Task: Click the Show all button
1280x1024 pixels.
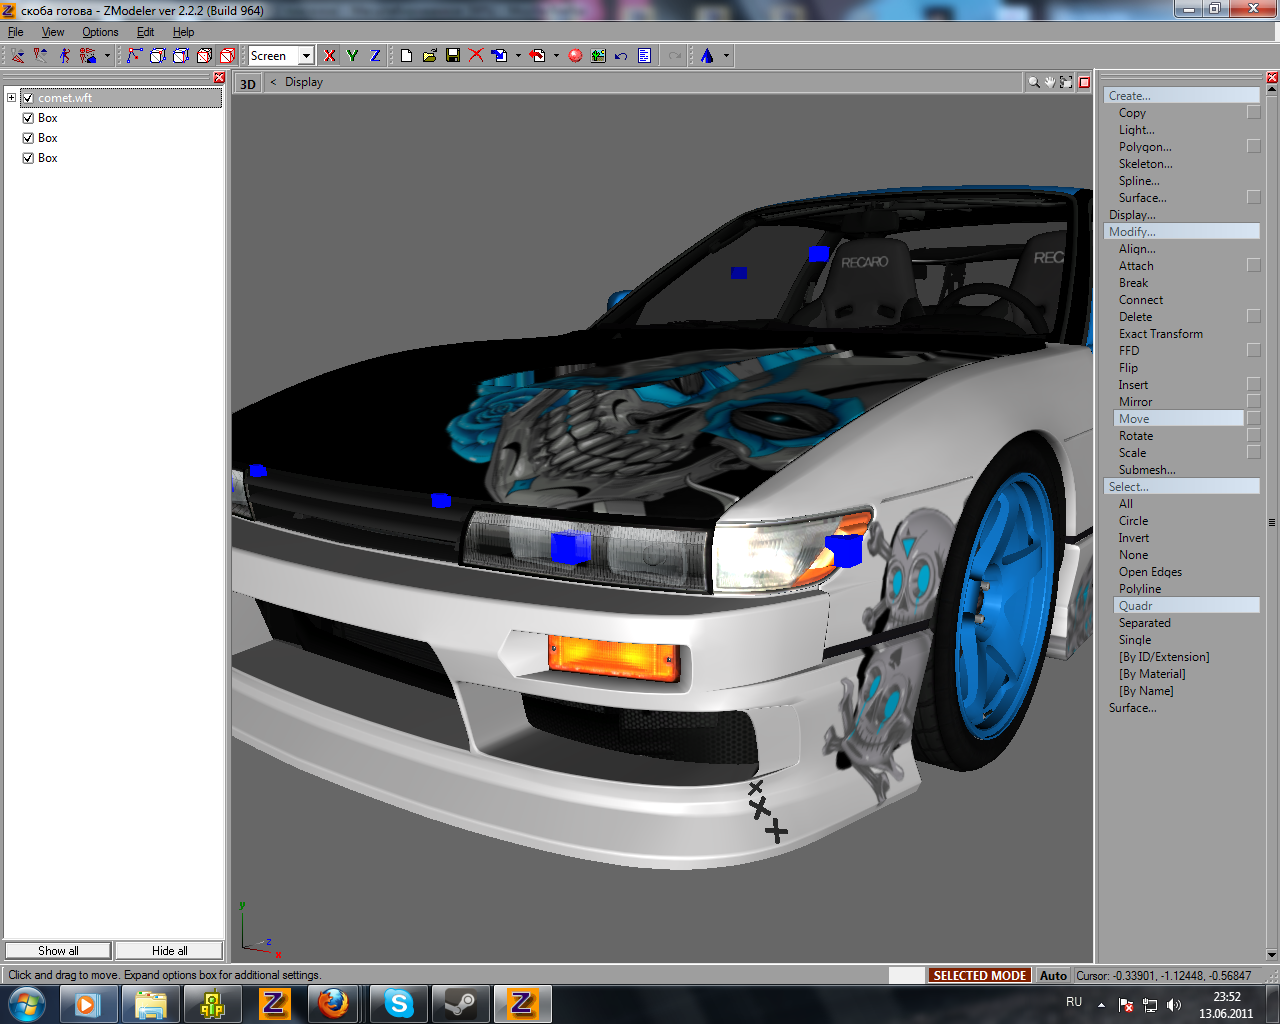Action: coord(58,950)
